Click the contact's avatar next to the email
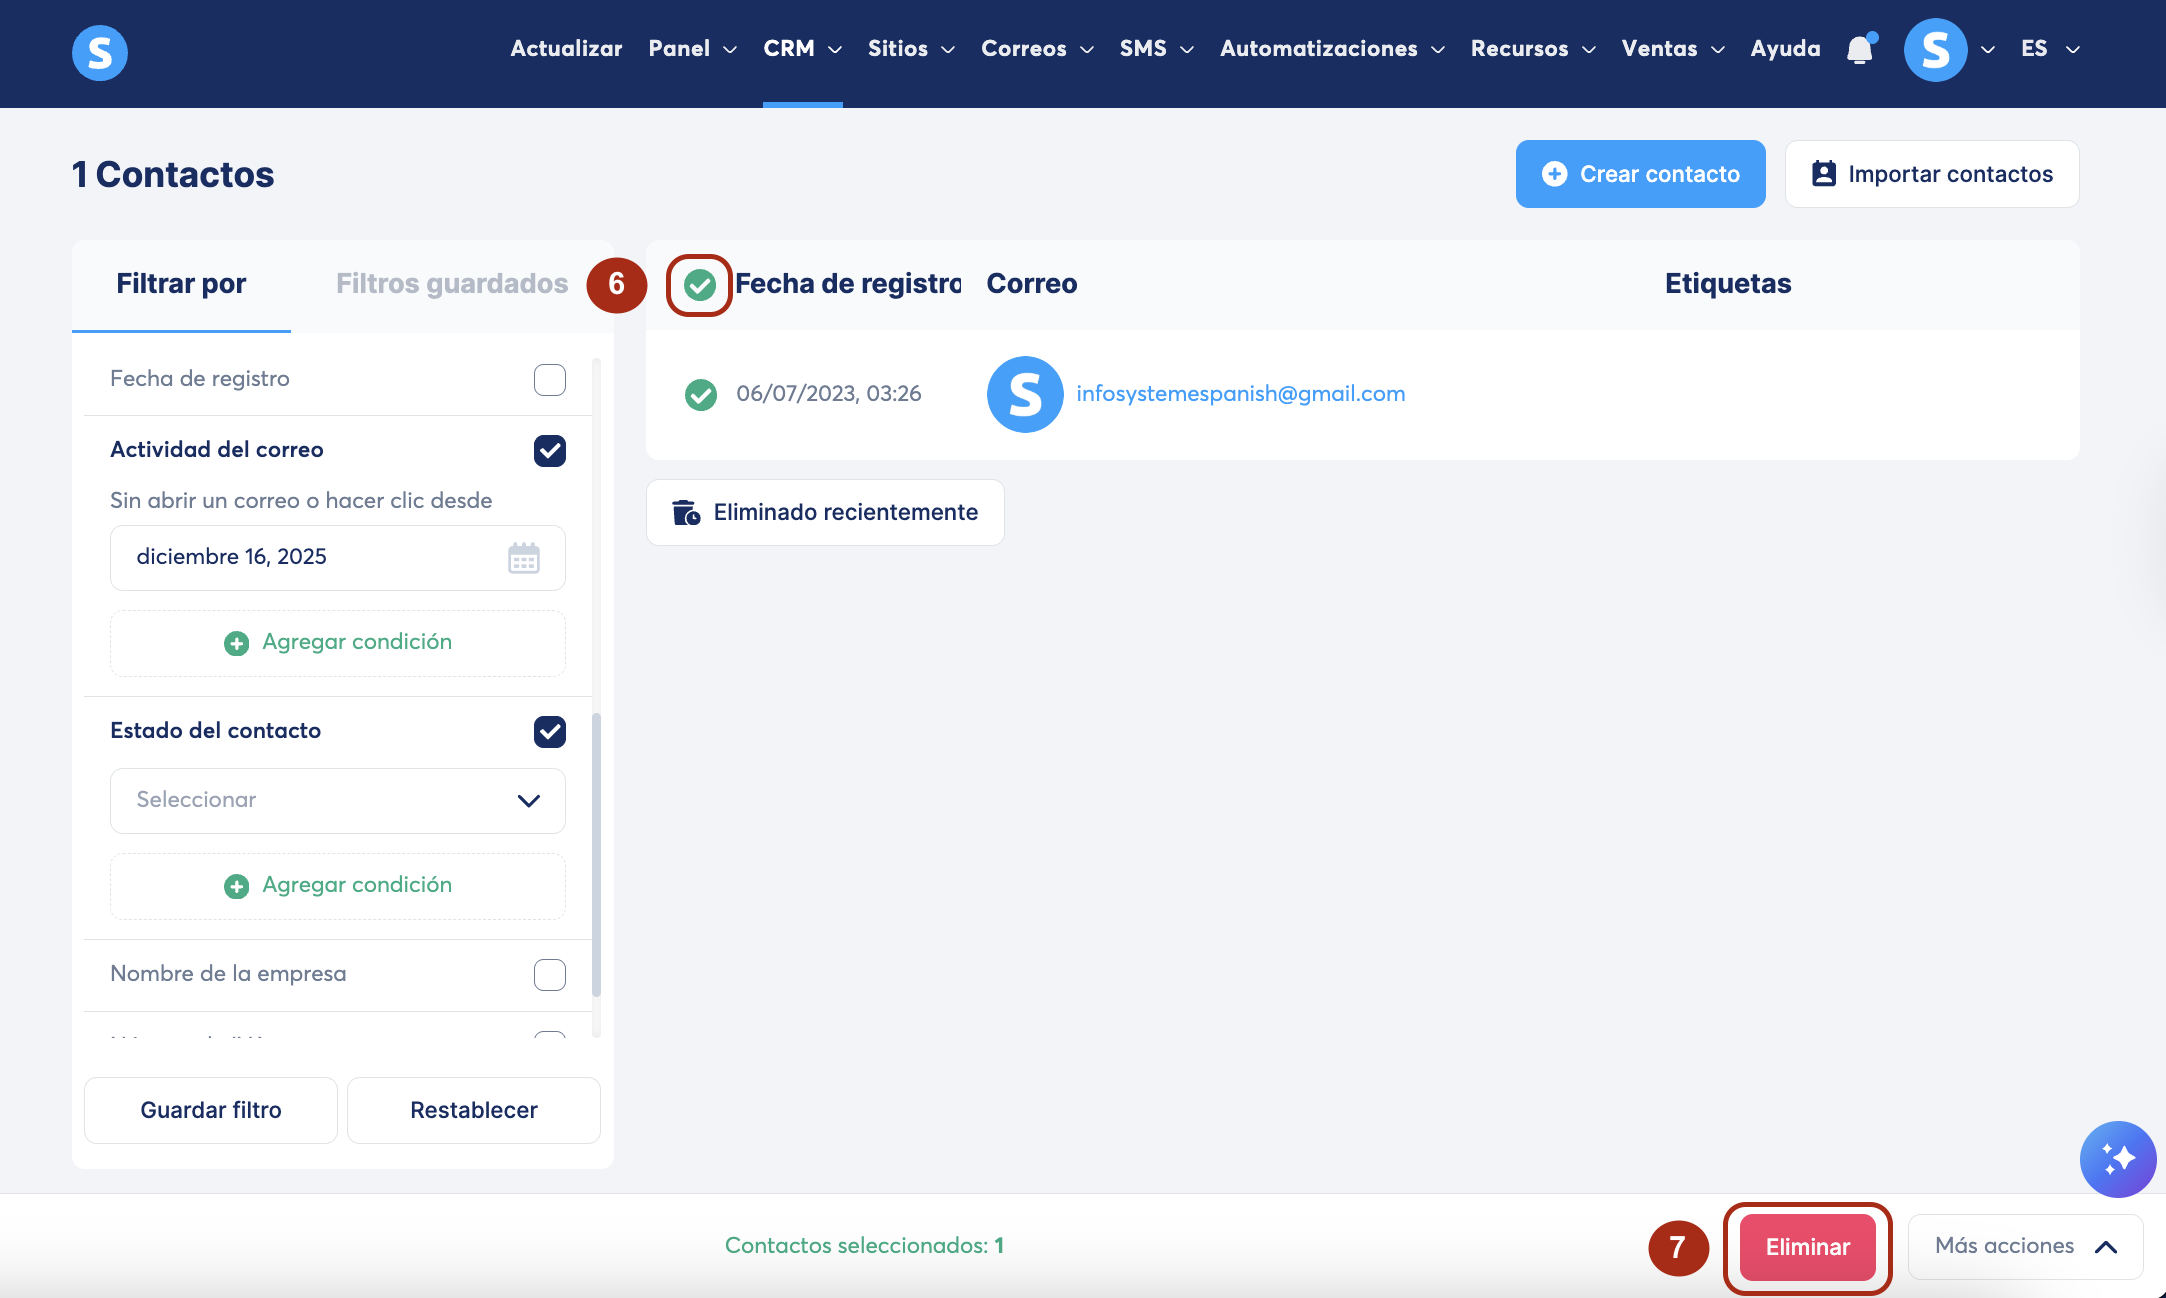The image size is (2166, 1298). point(1024,394)
